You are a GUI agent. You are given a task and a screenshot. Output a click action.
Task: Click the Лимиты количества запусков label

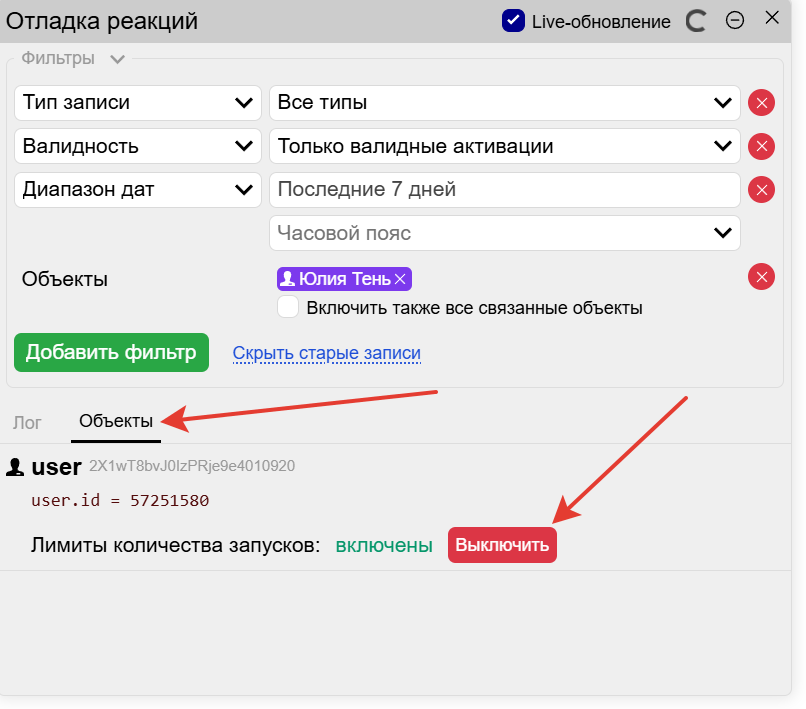pos(175,545)
